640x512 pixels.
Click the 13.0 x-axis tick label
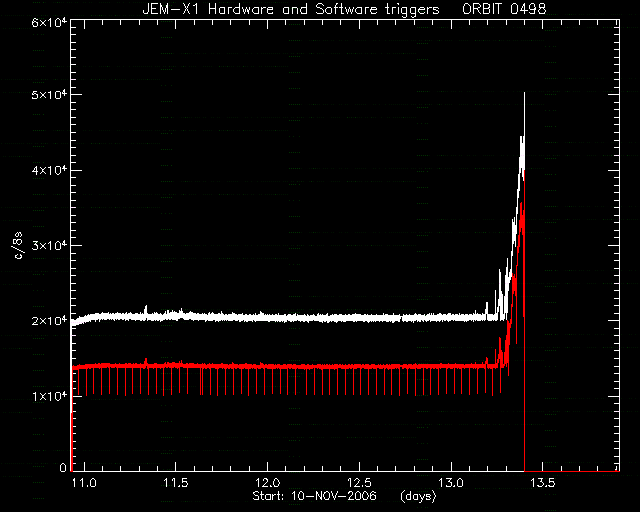point(451,483)
